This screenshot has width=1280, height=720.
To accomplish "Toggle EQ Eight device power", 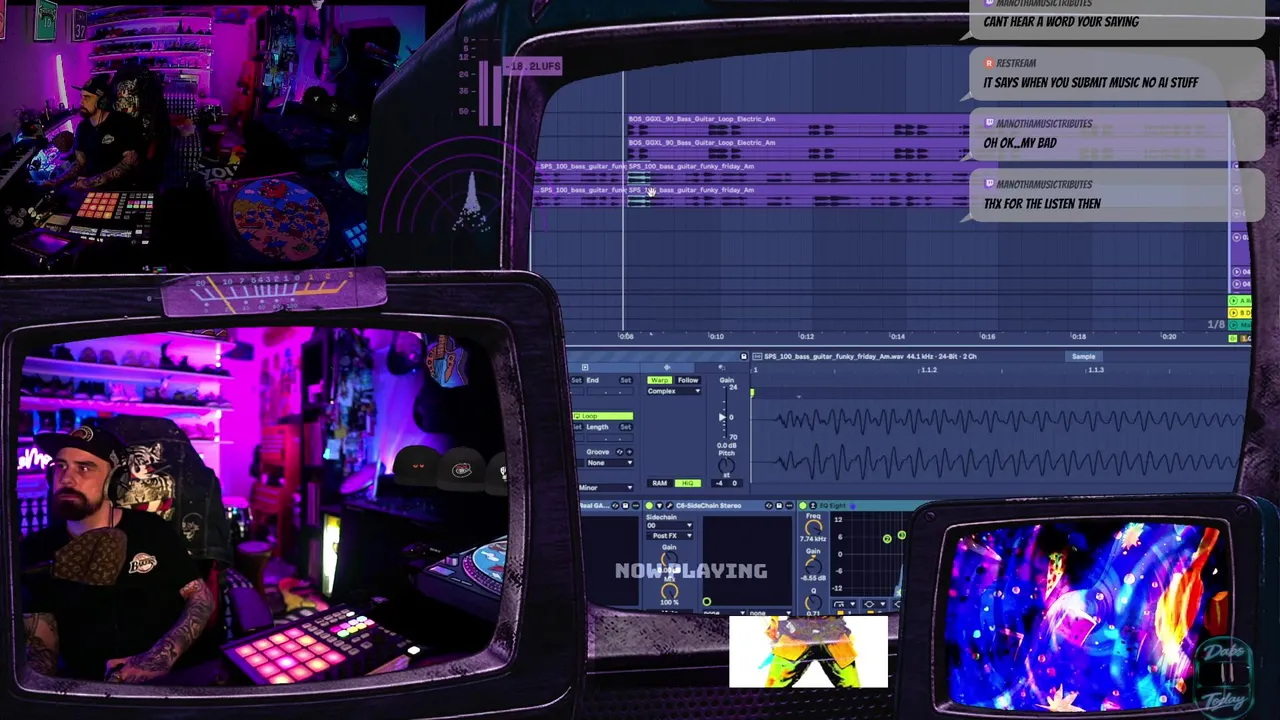I will pyautogui.click(x=802, y=506).
